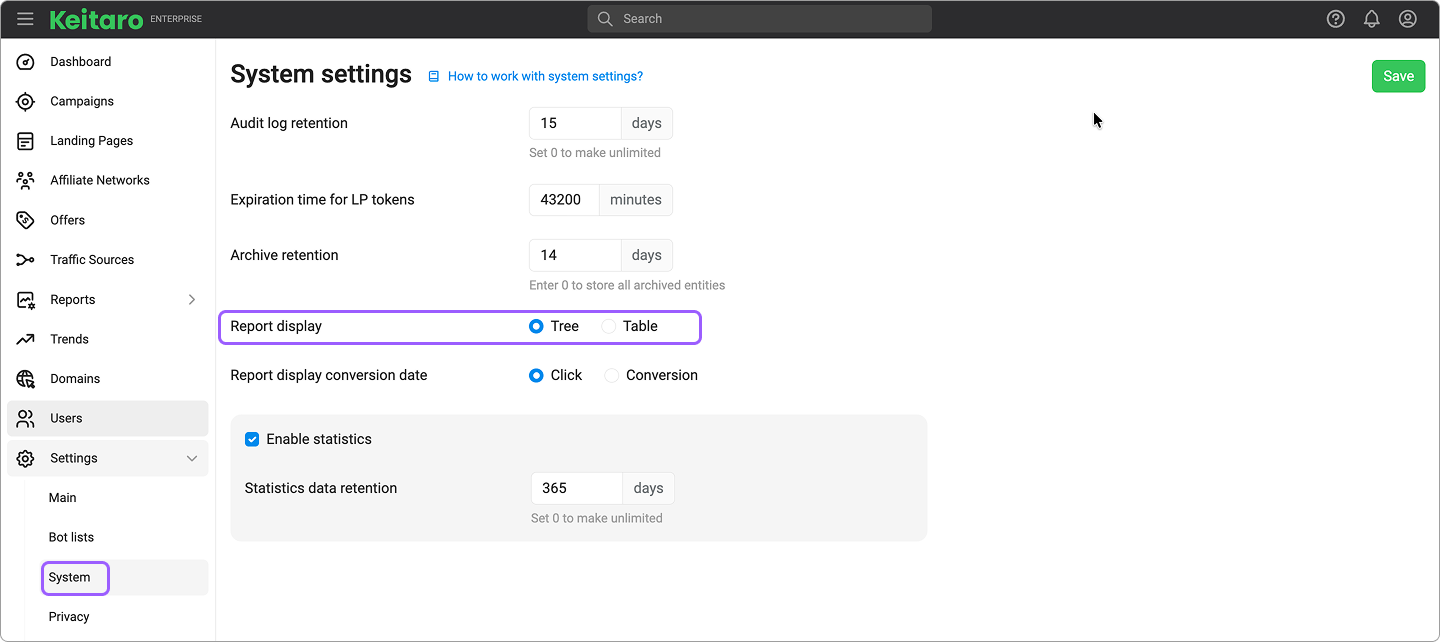Select the Table report display option
The image size is (1440, 642).
coord(609,326)
